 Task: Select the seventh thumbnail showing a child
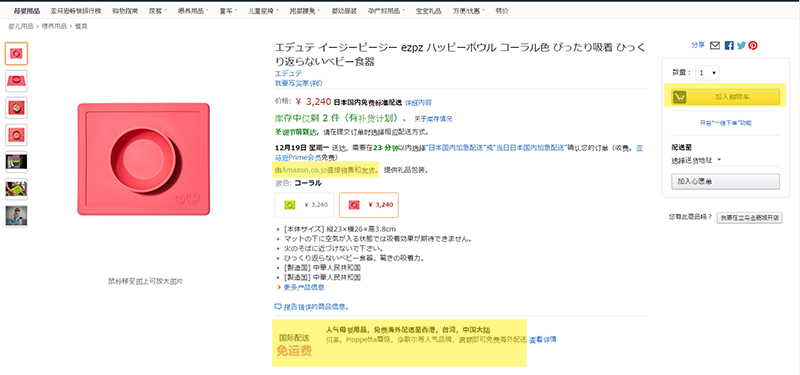point(16,216)
